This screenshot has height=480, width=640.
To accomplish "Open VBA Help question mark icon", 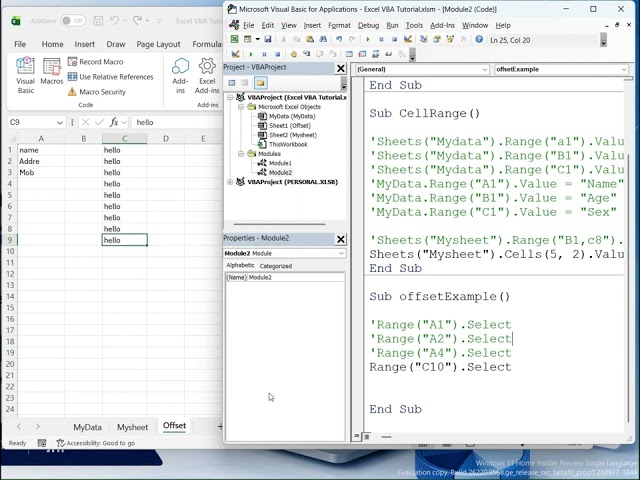I will click(479, 39).
